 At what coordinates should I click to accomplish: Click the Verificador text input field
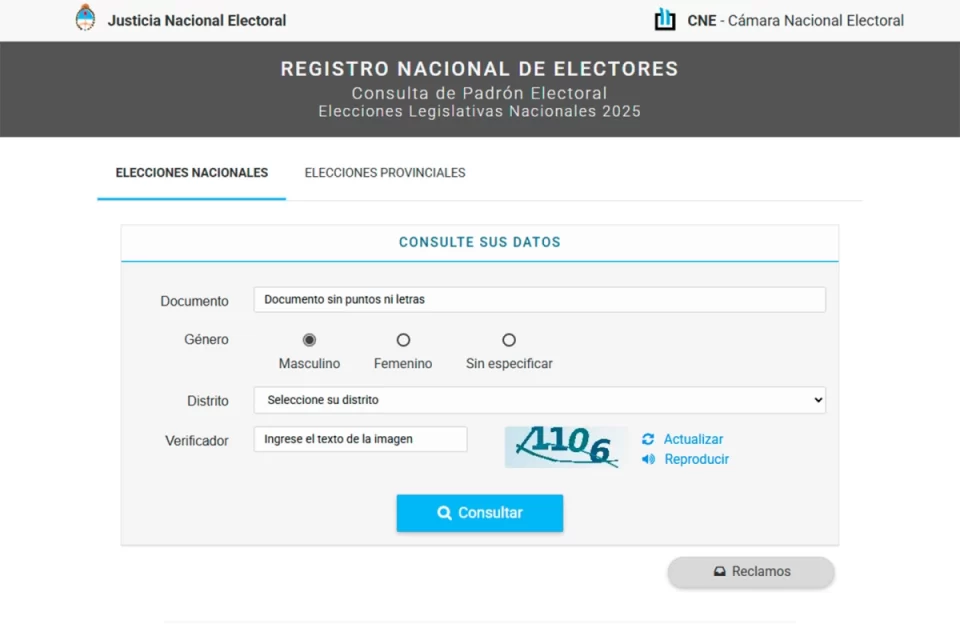360,439
